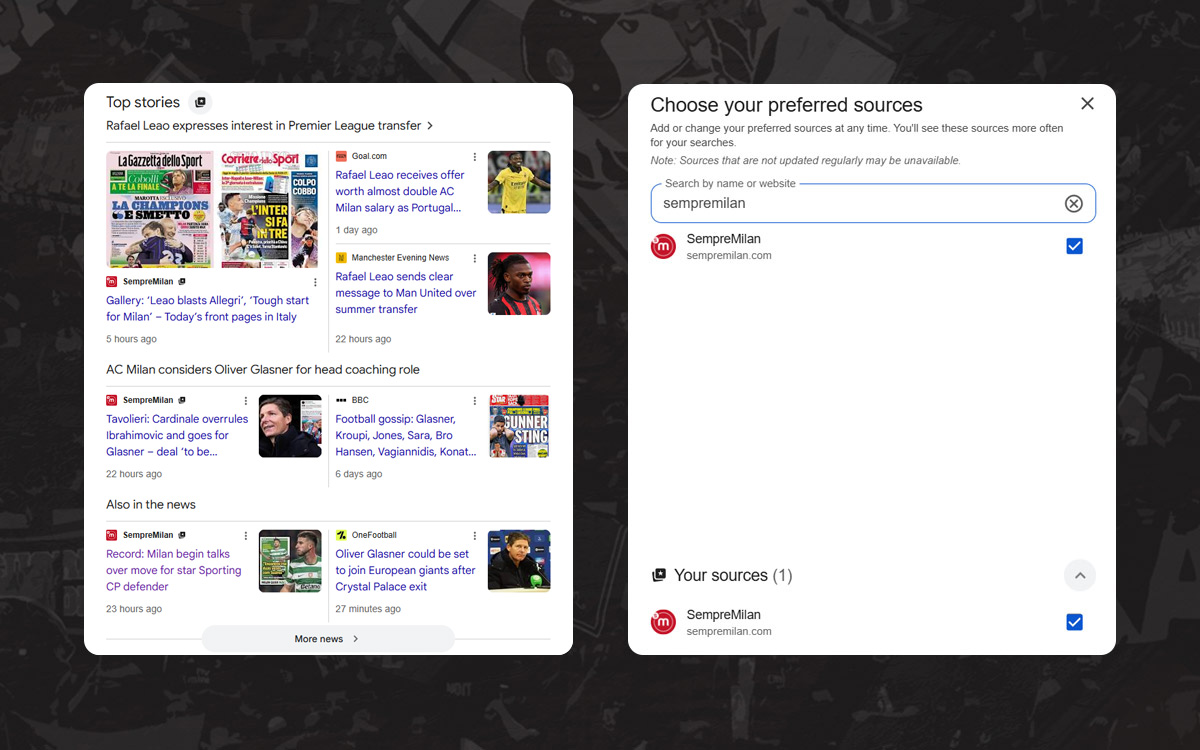Open the menu for the Tavolieri story
The height and width of the screenshot is (750, 1200).
(x=245, y=400)
